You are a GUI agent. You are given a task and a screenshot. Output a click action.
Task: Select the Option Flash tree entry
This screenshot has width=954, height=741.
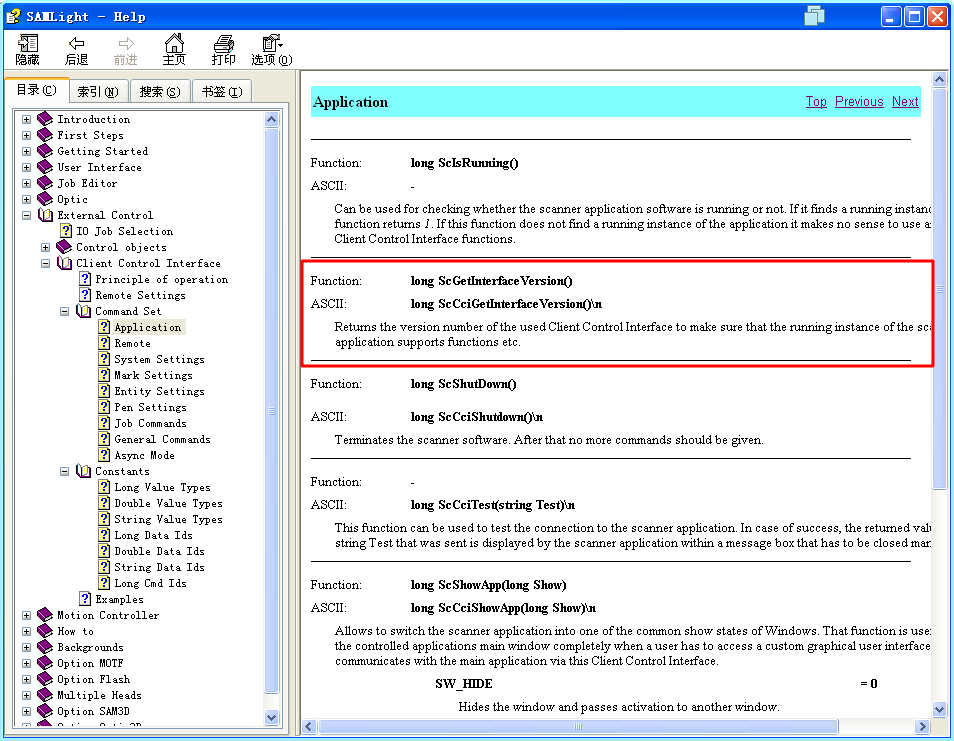click(x=93, y=679)
